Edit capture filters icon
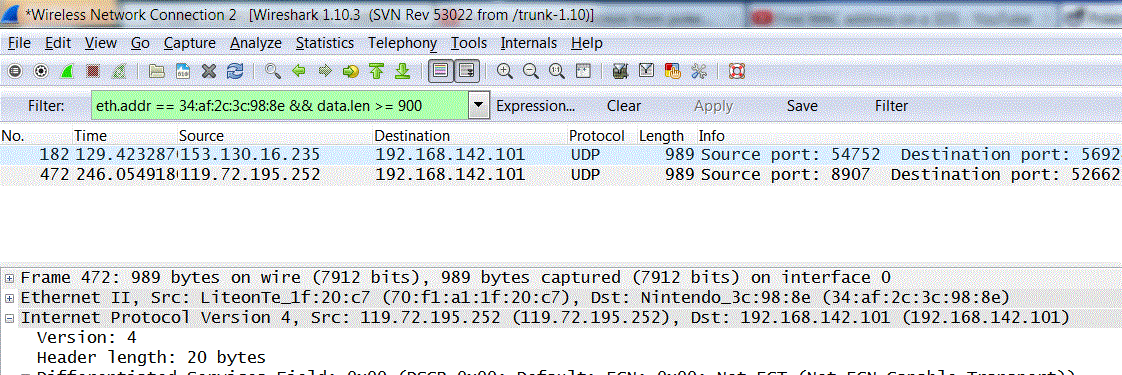The image size is (1122, 375). click(620, 71)
